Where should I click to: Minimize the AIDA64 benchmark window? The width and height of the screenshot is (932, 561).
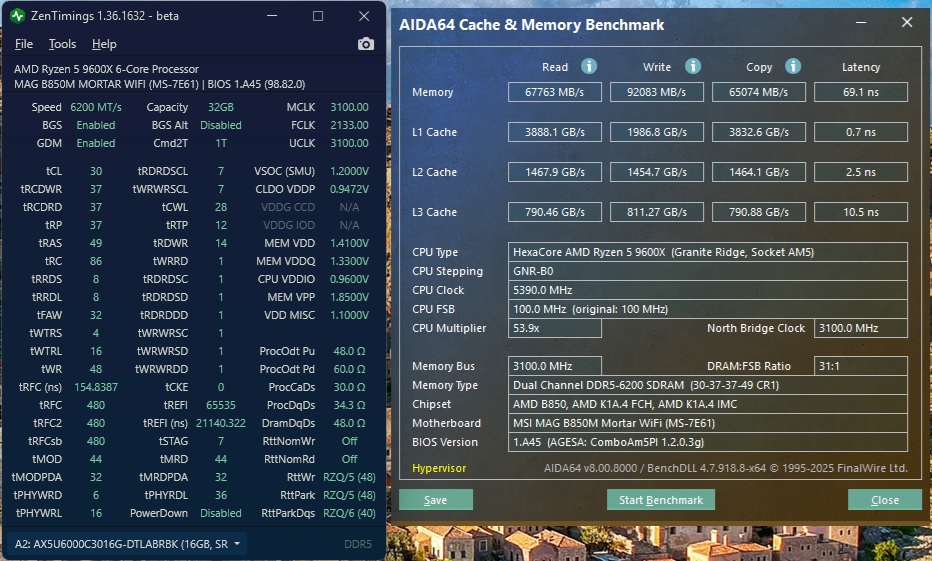(x=861, y=23)
